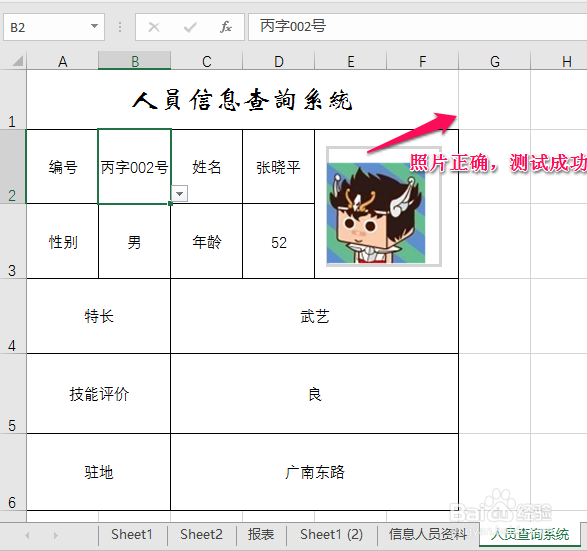The image size is (587, 551).
Task: Select row 1 header
Action: 13,100
